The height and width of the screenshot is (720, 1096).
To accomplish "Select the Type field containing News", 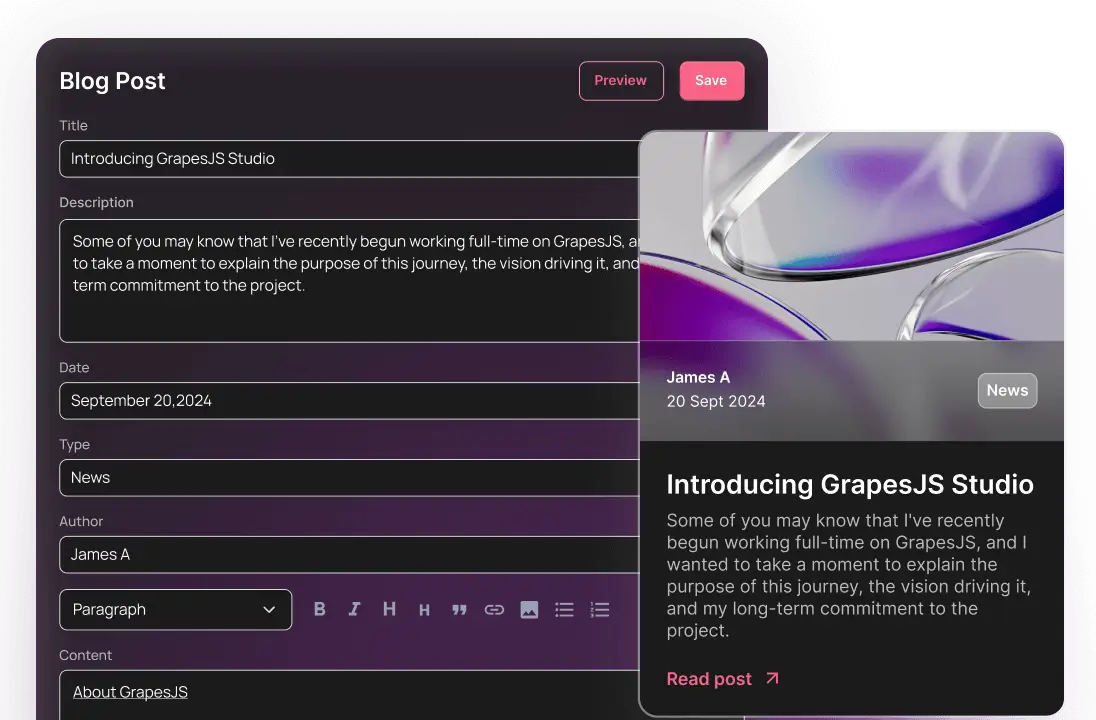I will point(349,477).
